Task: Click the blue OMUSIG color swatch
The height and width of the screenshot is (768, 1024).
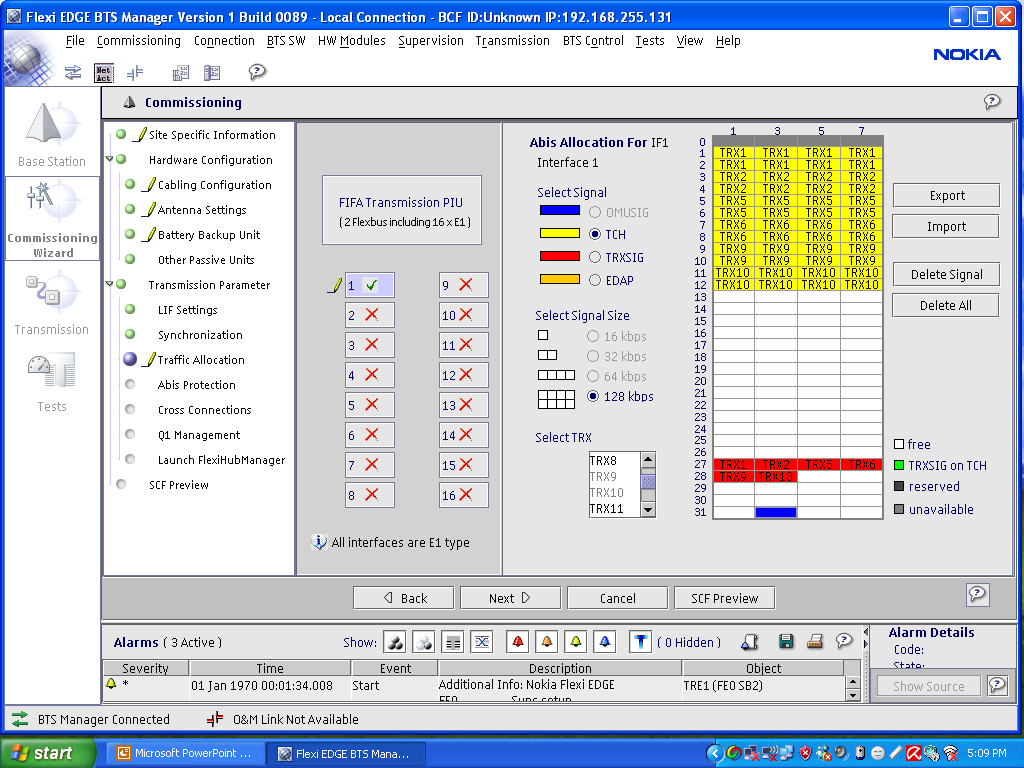Action: click(x=560, y=212)
